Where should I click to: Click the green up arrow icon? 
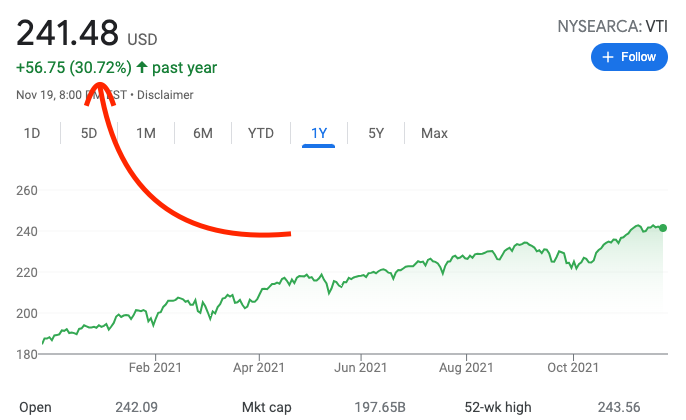[x=143, y=68]
